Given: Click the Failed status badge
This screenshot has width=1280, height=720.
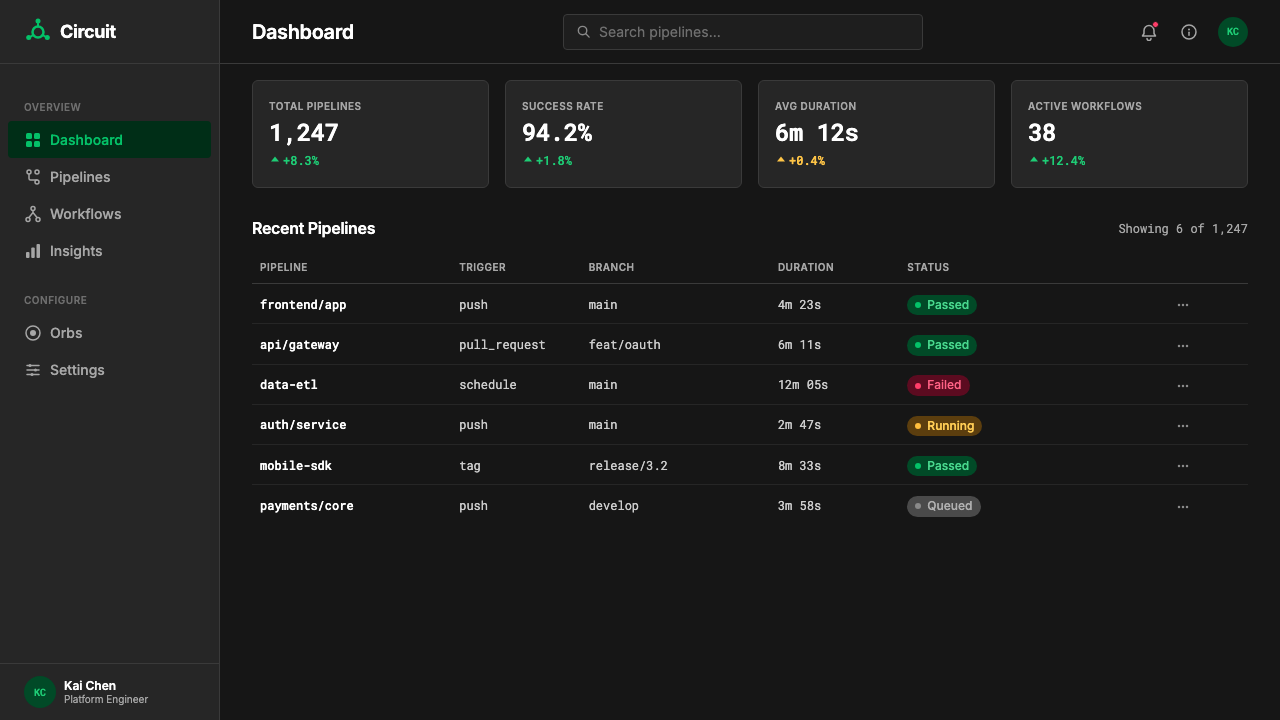Looking at the screenshot, I should (938, 385).
